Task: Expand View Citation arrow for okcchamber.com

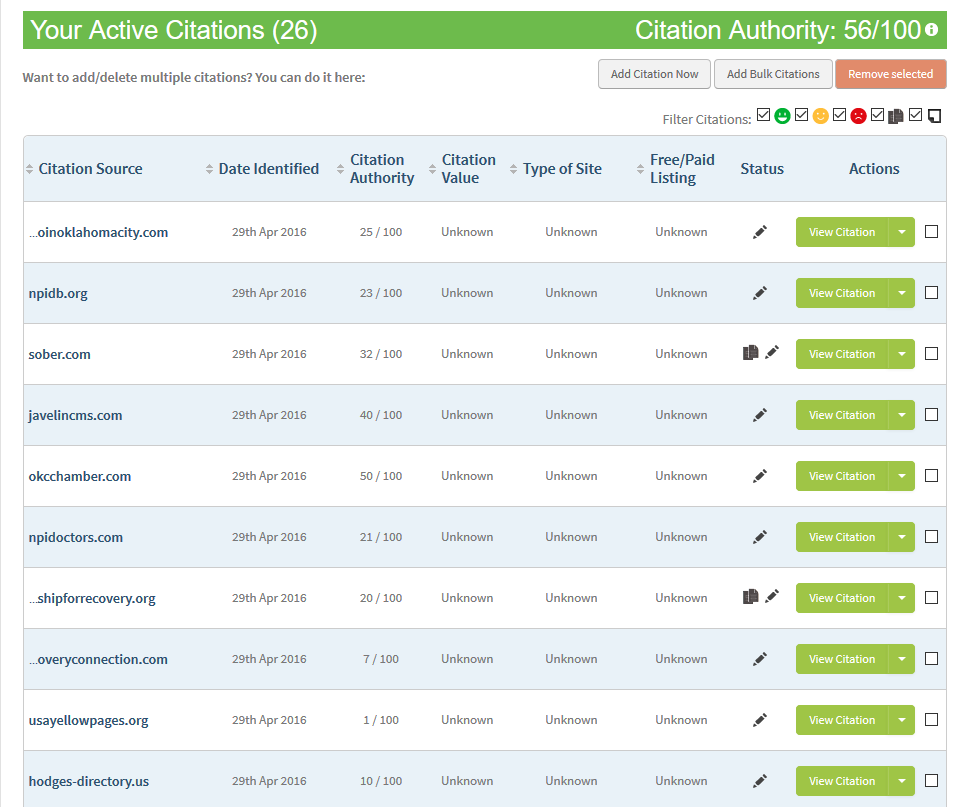Action: click(x=902, y=476)
